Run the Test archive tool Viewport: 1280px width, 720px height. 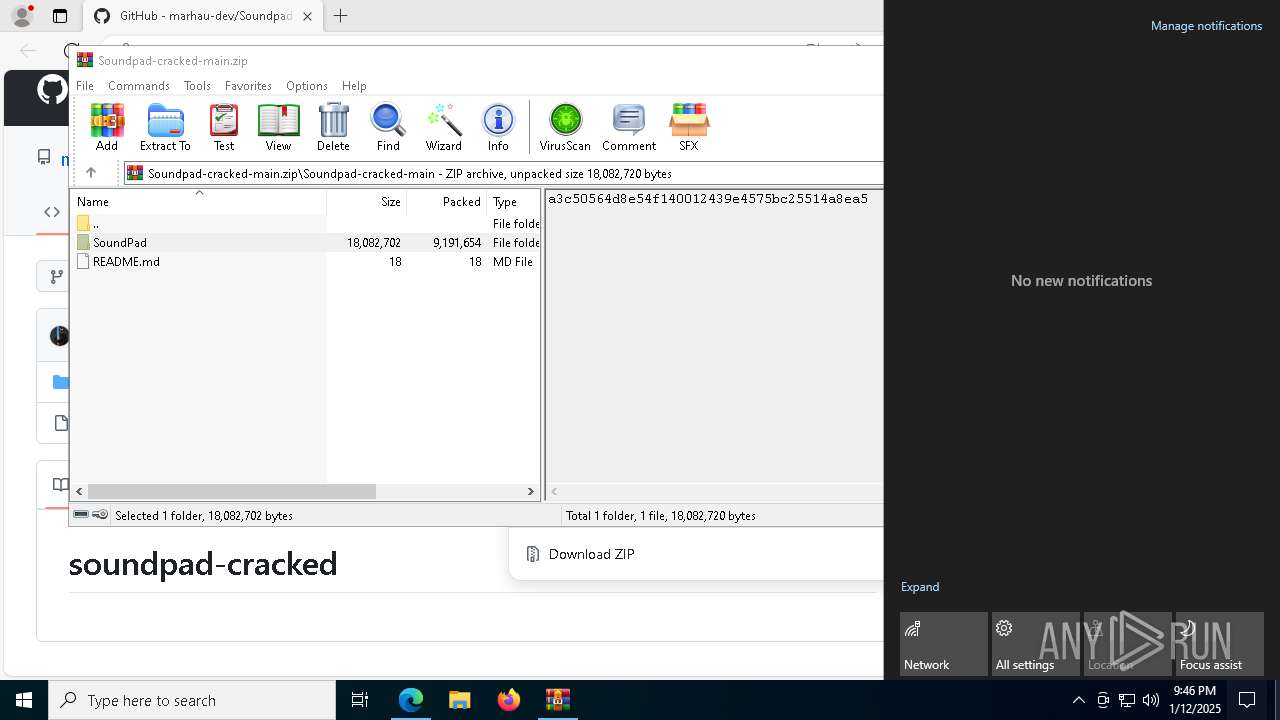click(x=224, y=127)
